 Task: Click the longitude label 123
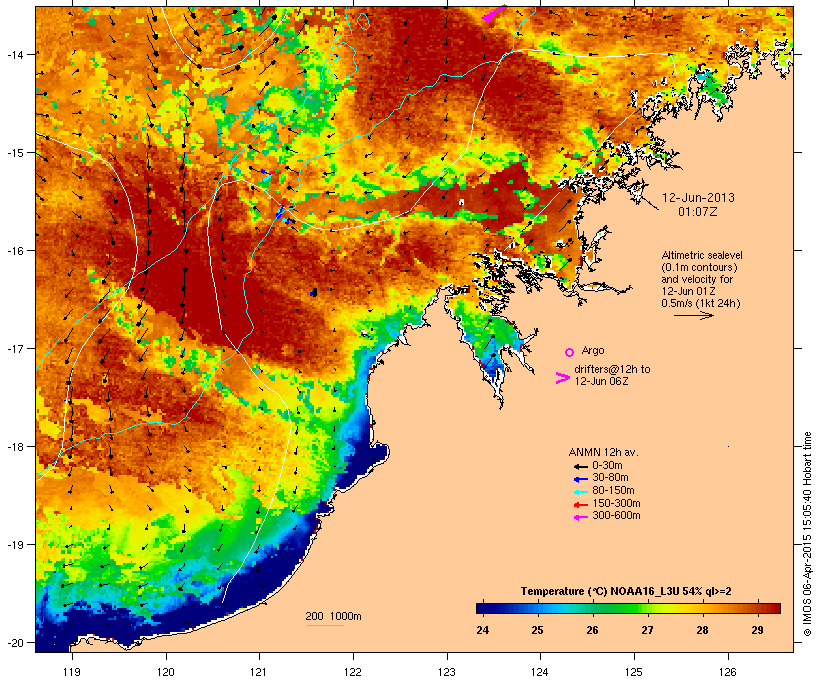click(447, 672)
